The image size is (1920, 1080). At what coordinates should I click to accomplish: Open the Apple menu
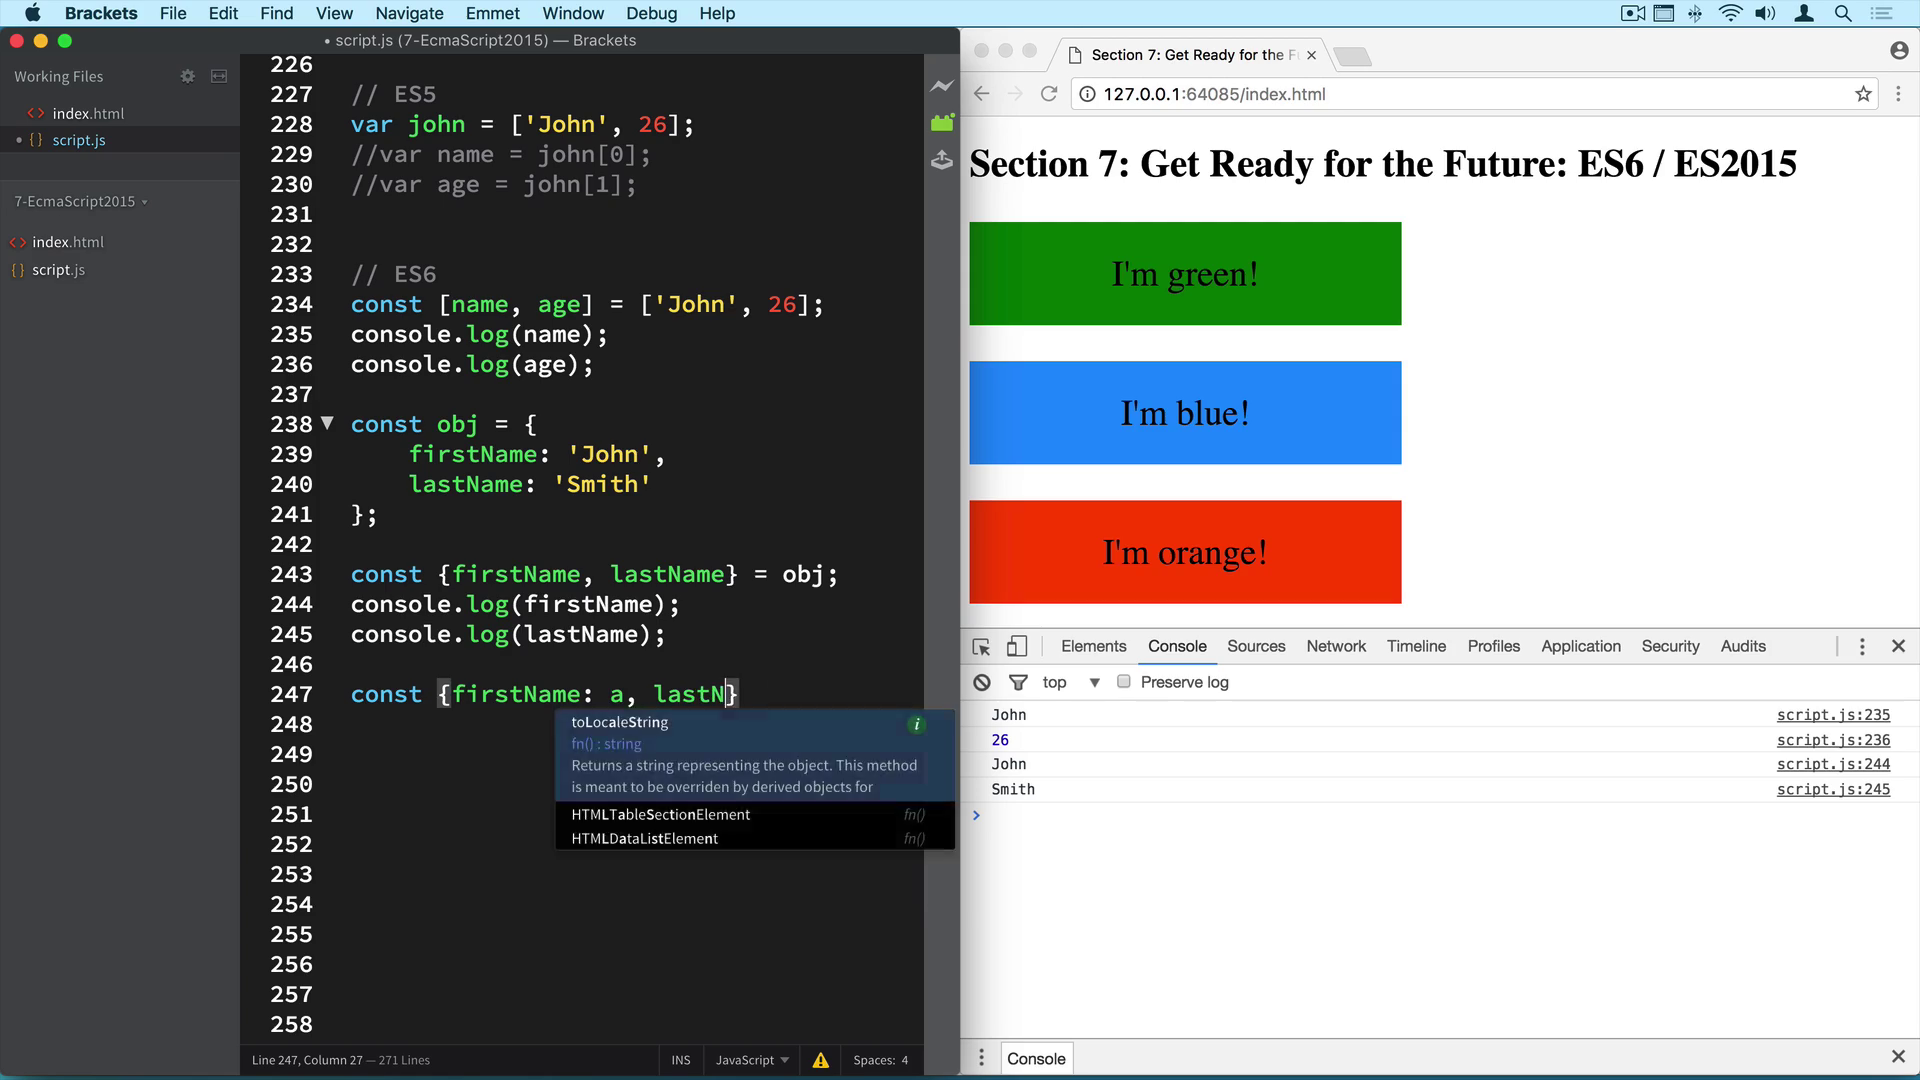tap(32, 13)
